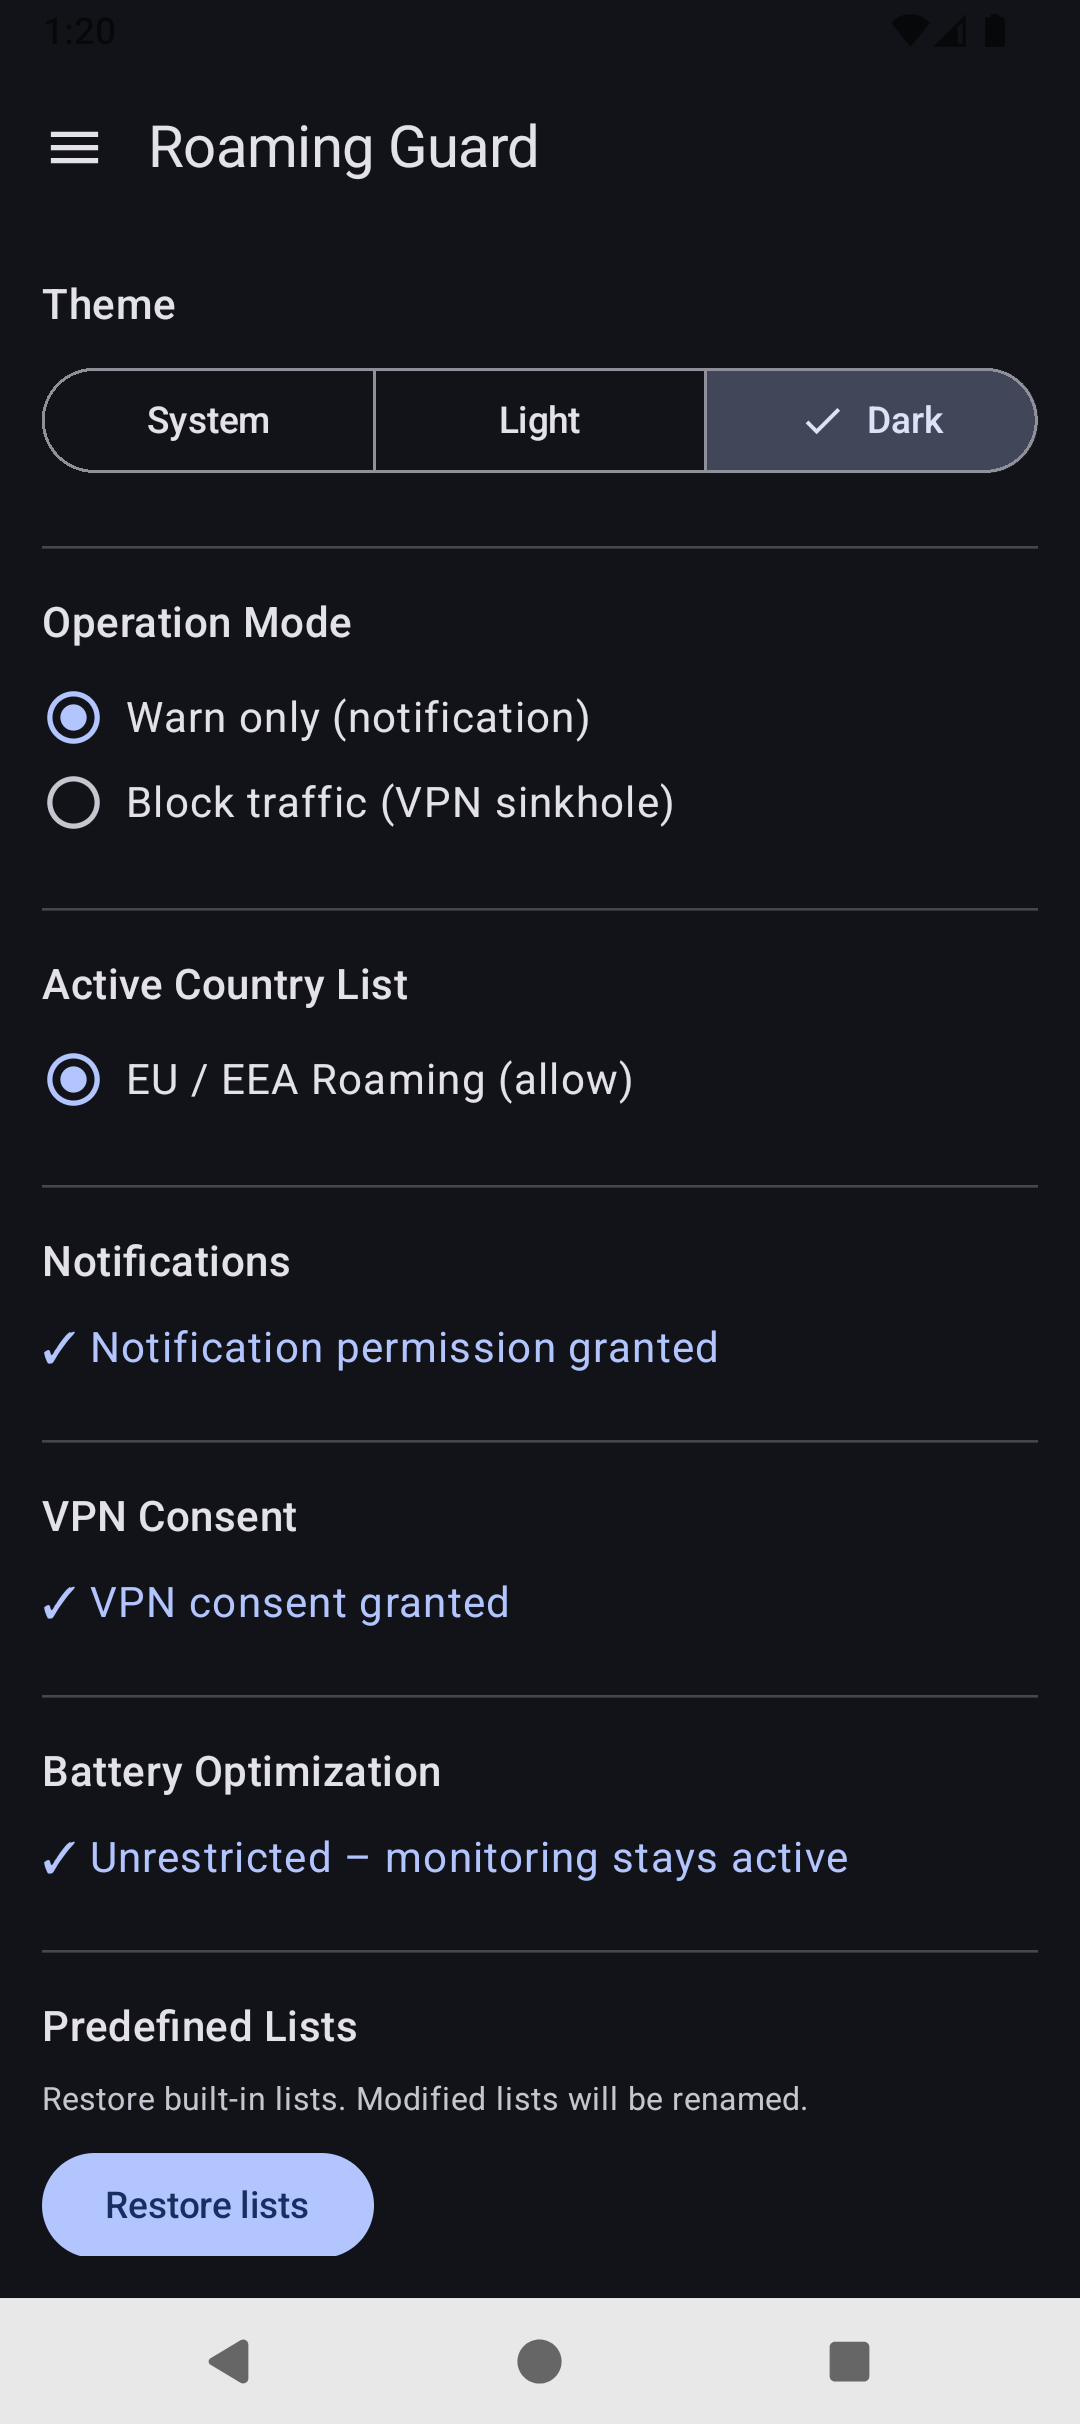Tap the Predefined Lists heading

200,2027
